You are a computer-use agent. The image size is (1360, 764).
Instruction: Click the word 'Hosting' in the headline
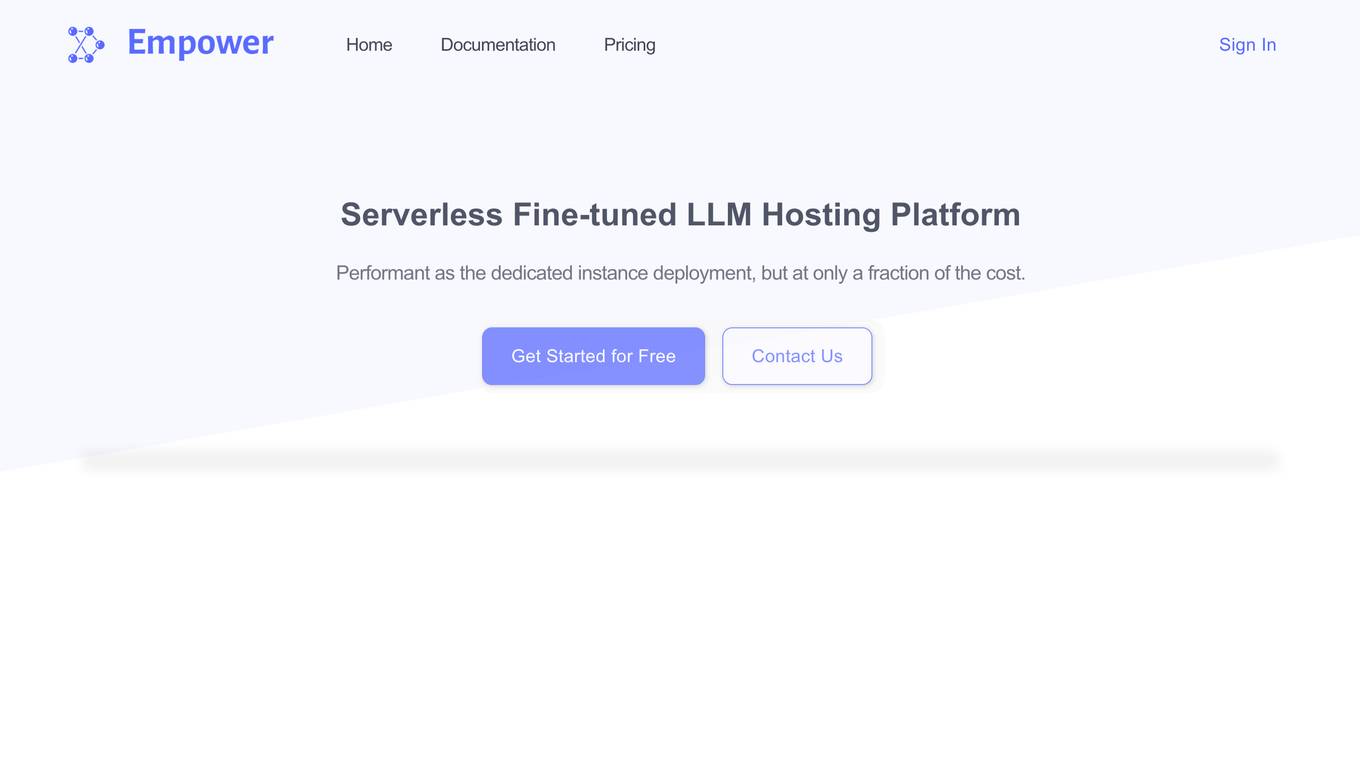pos(821,214)
